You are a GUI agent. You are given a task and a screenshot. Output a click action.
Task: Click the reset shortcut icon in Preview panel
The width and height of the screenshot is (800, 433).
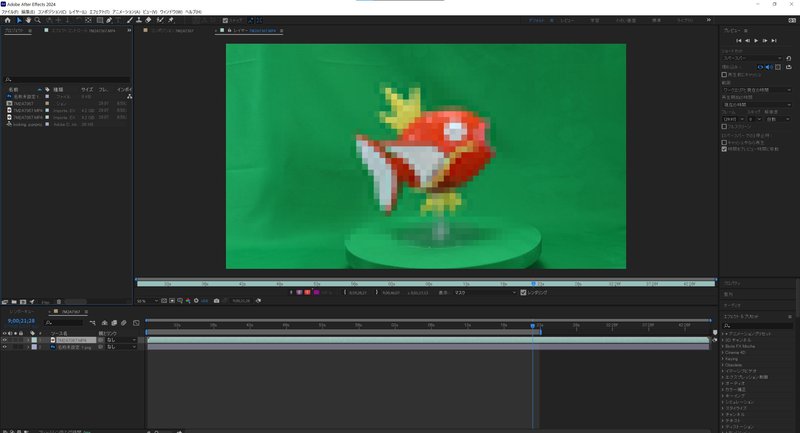click(789, 58)
